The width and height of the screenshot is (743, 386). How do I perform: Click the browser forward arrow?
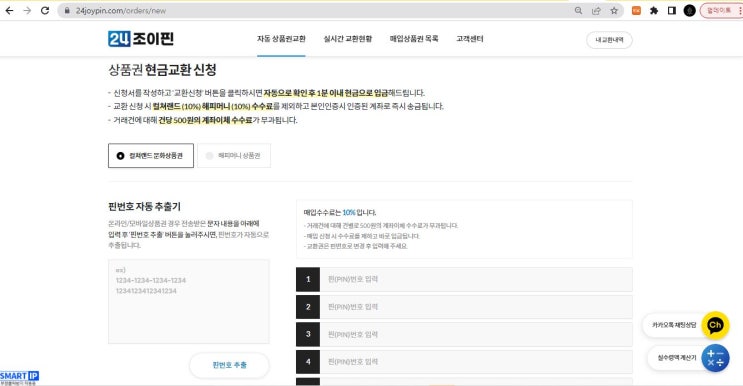click(27, 10)
